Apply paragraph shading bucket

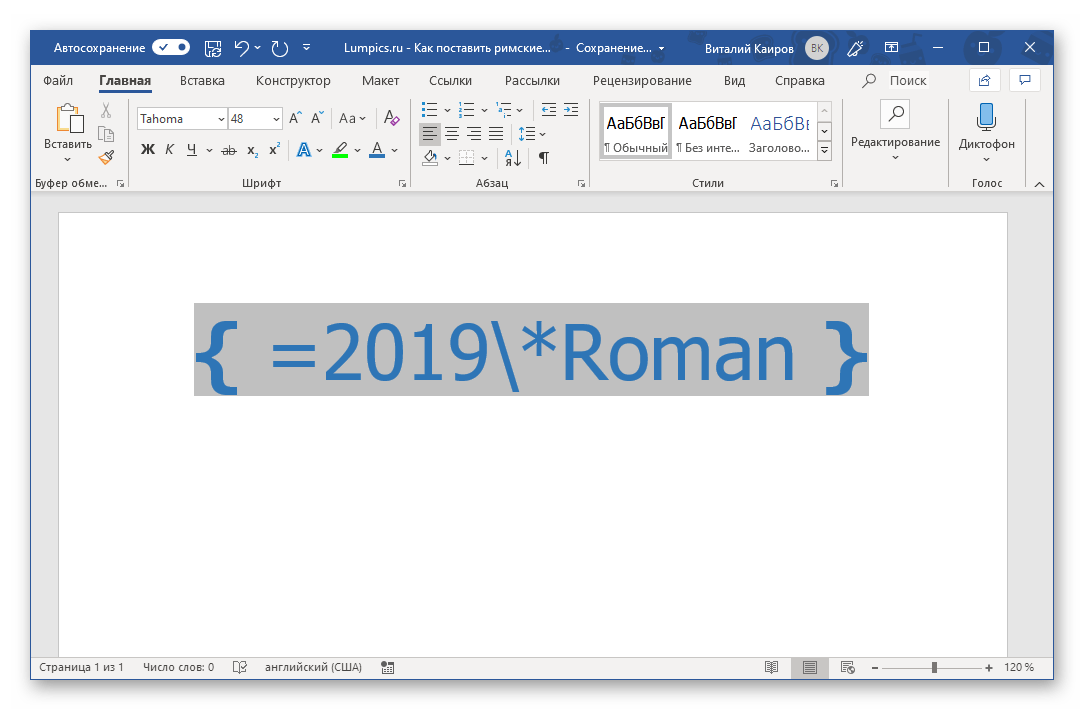click(x=430, y=158)
